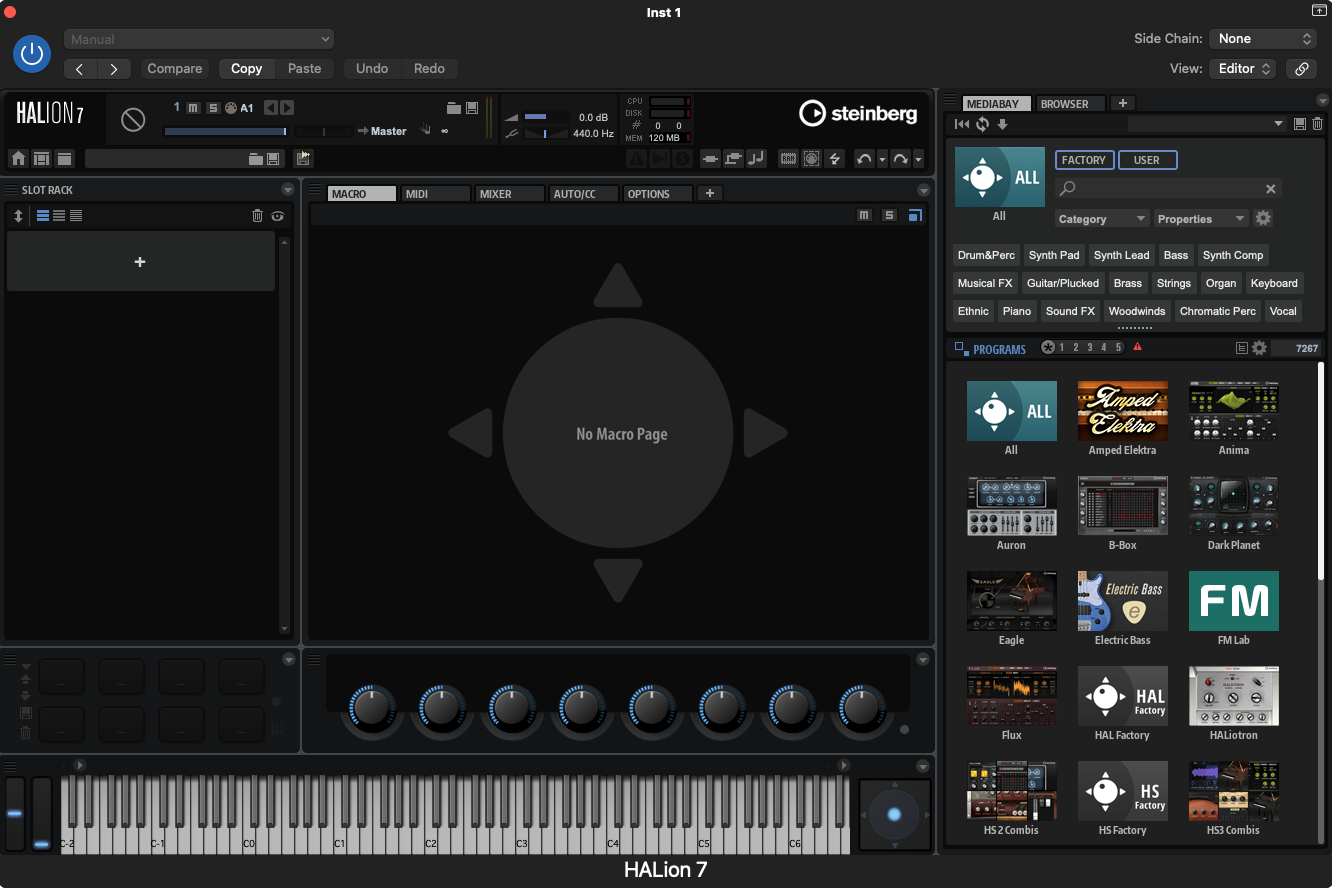Click the trash icon in Slot Rack
Screen dimensions: 1332x888
click(257, 215)
